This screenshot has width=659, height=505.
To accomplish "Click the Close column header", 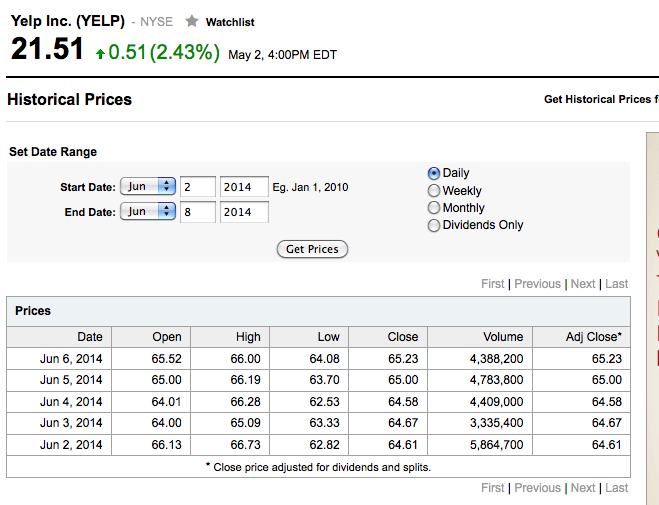I will point(388,337).
